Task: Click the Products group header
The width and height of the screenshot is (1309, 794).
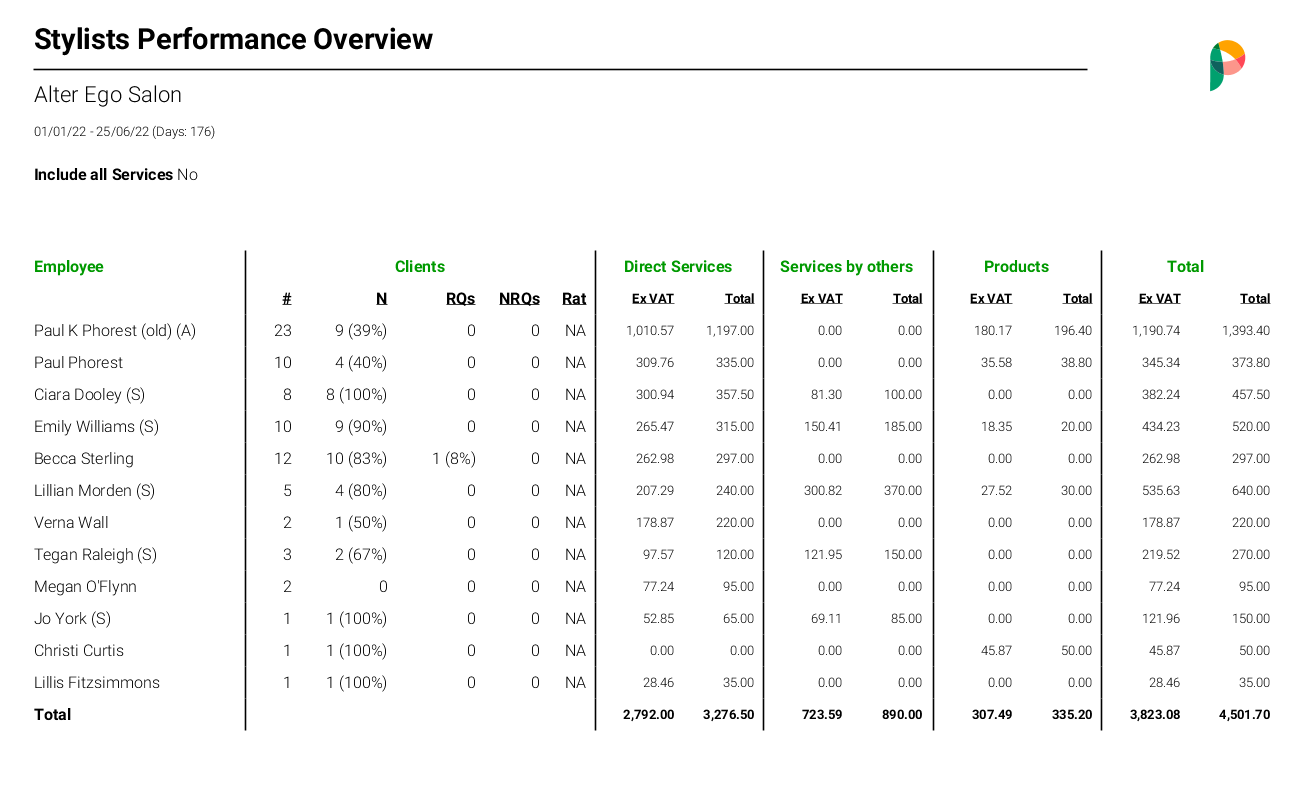Action: 1016,267
